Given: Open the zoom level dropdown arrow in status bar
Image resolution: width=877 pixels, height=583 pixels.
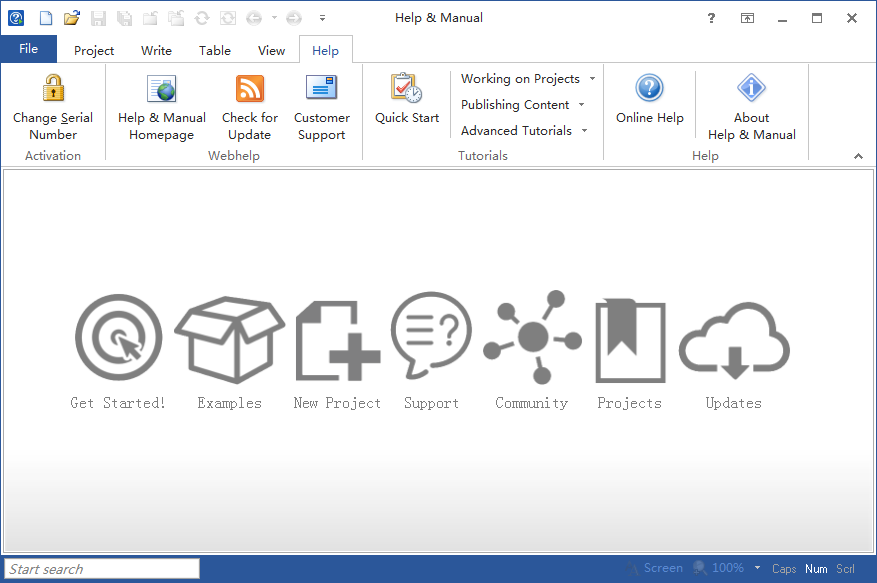Looking at the screenshot, I should (757, 568).
